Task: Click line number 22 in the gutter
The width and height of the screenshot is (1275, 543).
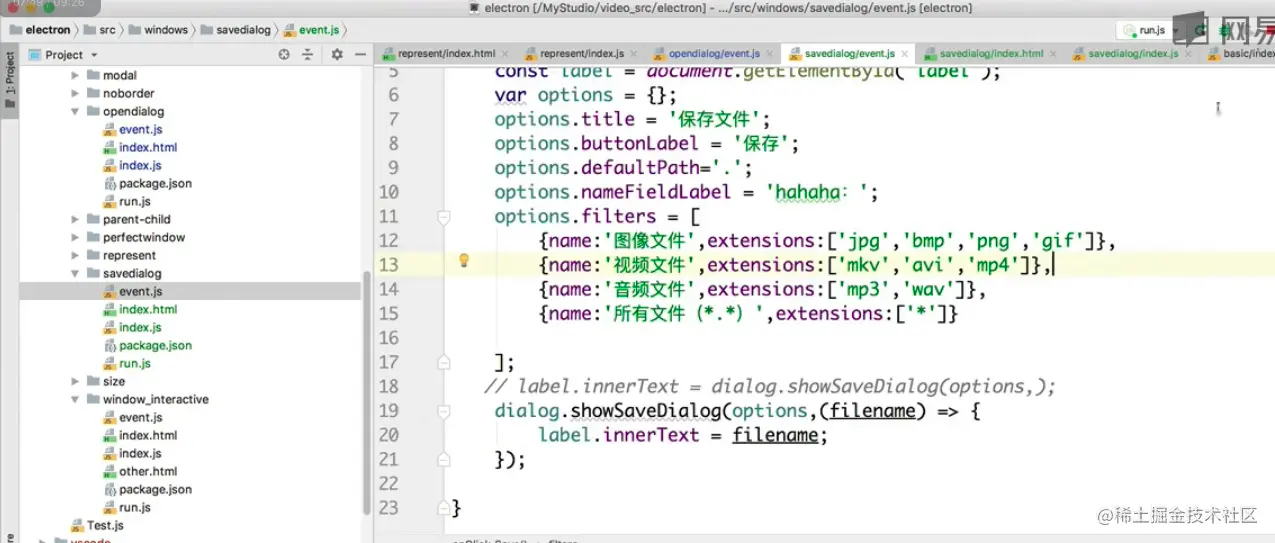Action: 389,484
